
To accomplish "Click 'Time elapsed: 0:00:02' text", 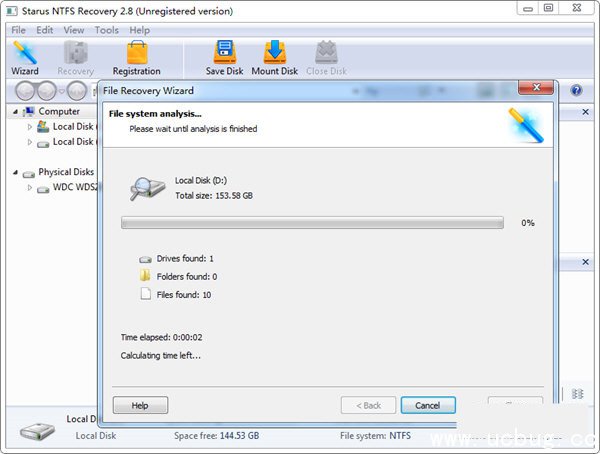I will (x=161, y=337).
